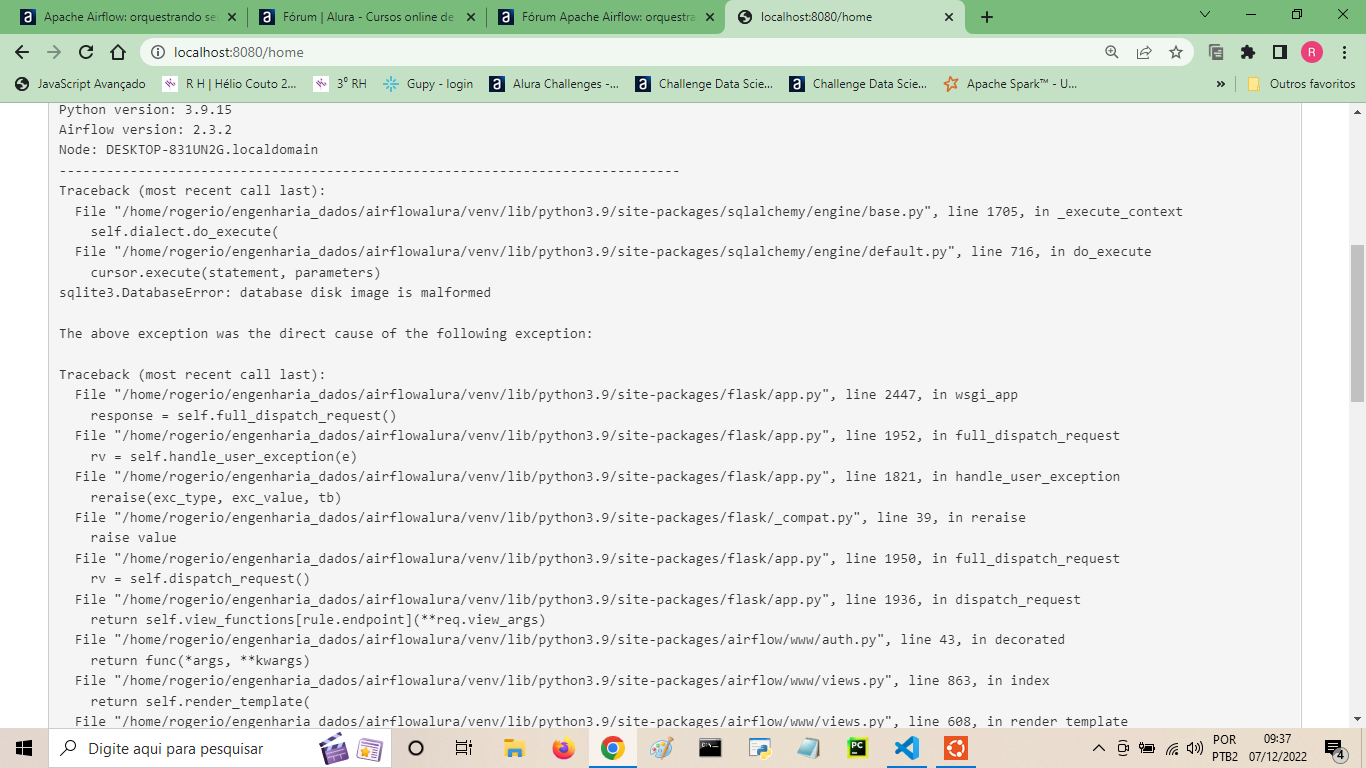Screen dimensions: 1366x768
Task: Close the 'Fórum | Alura' tab
Action: click(471, 17)
